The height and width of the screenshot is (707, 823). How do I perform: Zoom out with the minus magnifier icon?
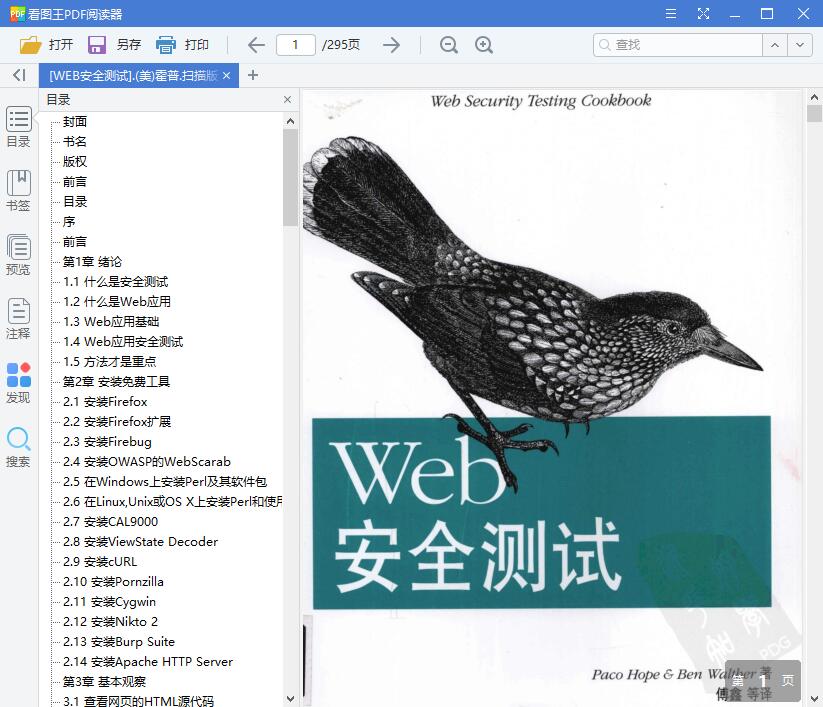(x=449, y=45)
